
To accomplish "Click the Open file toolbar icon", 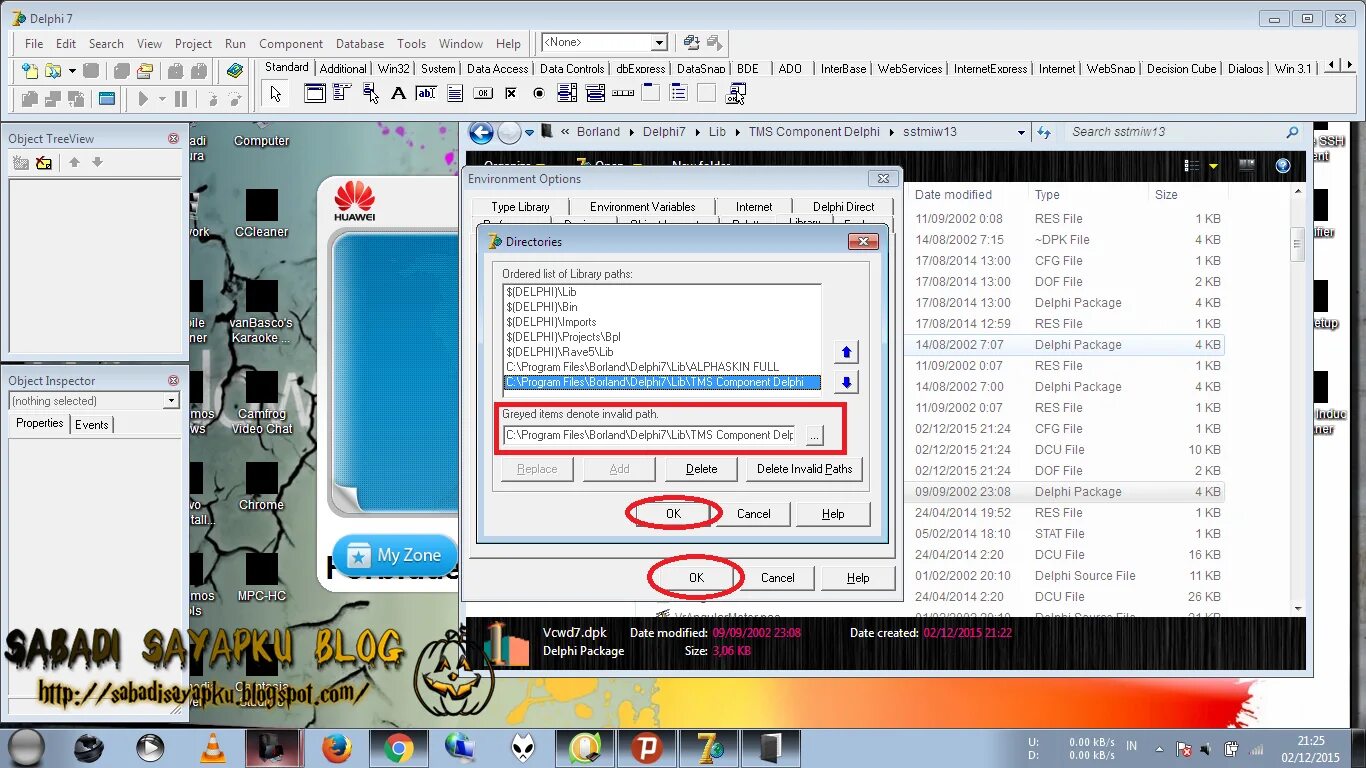I will pyautogui.click(x=52, y=71).
